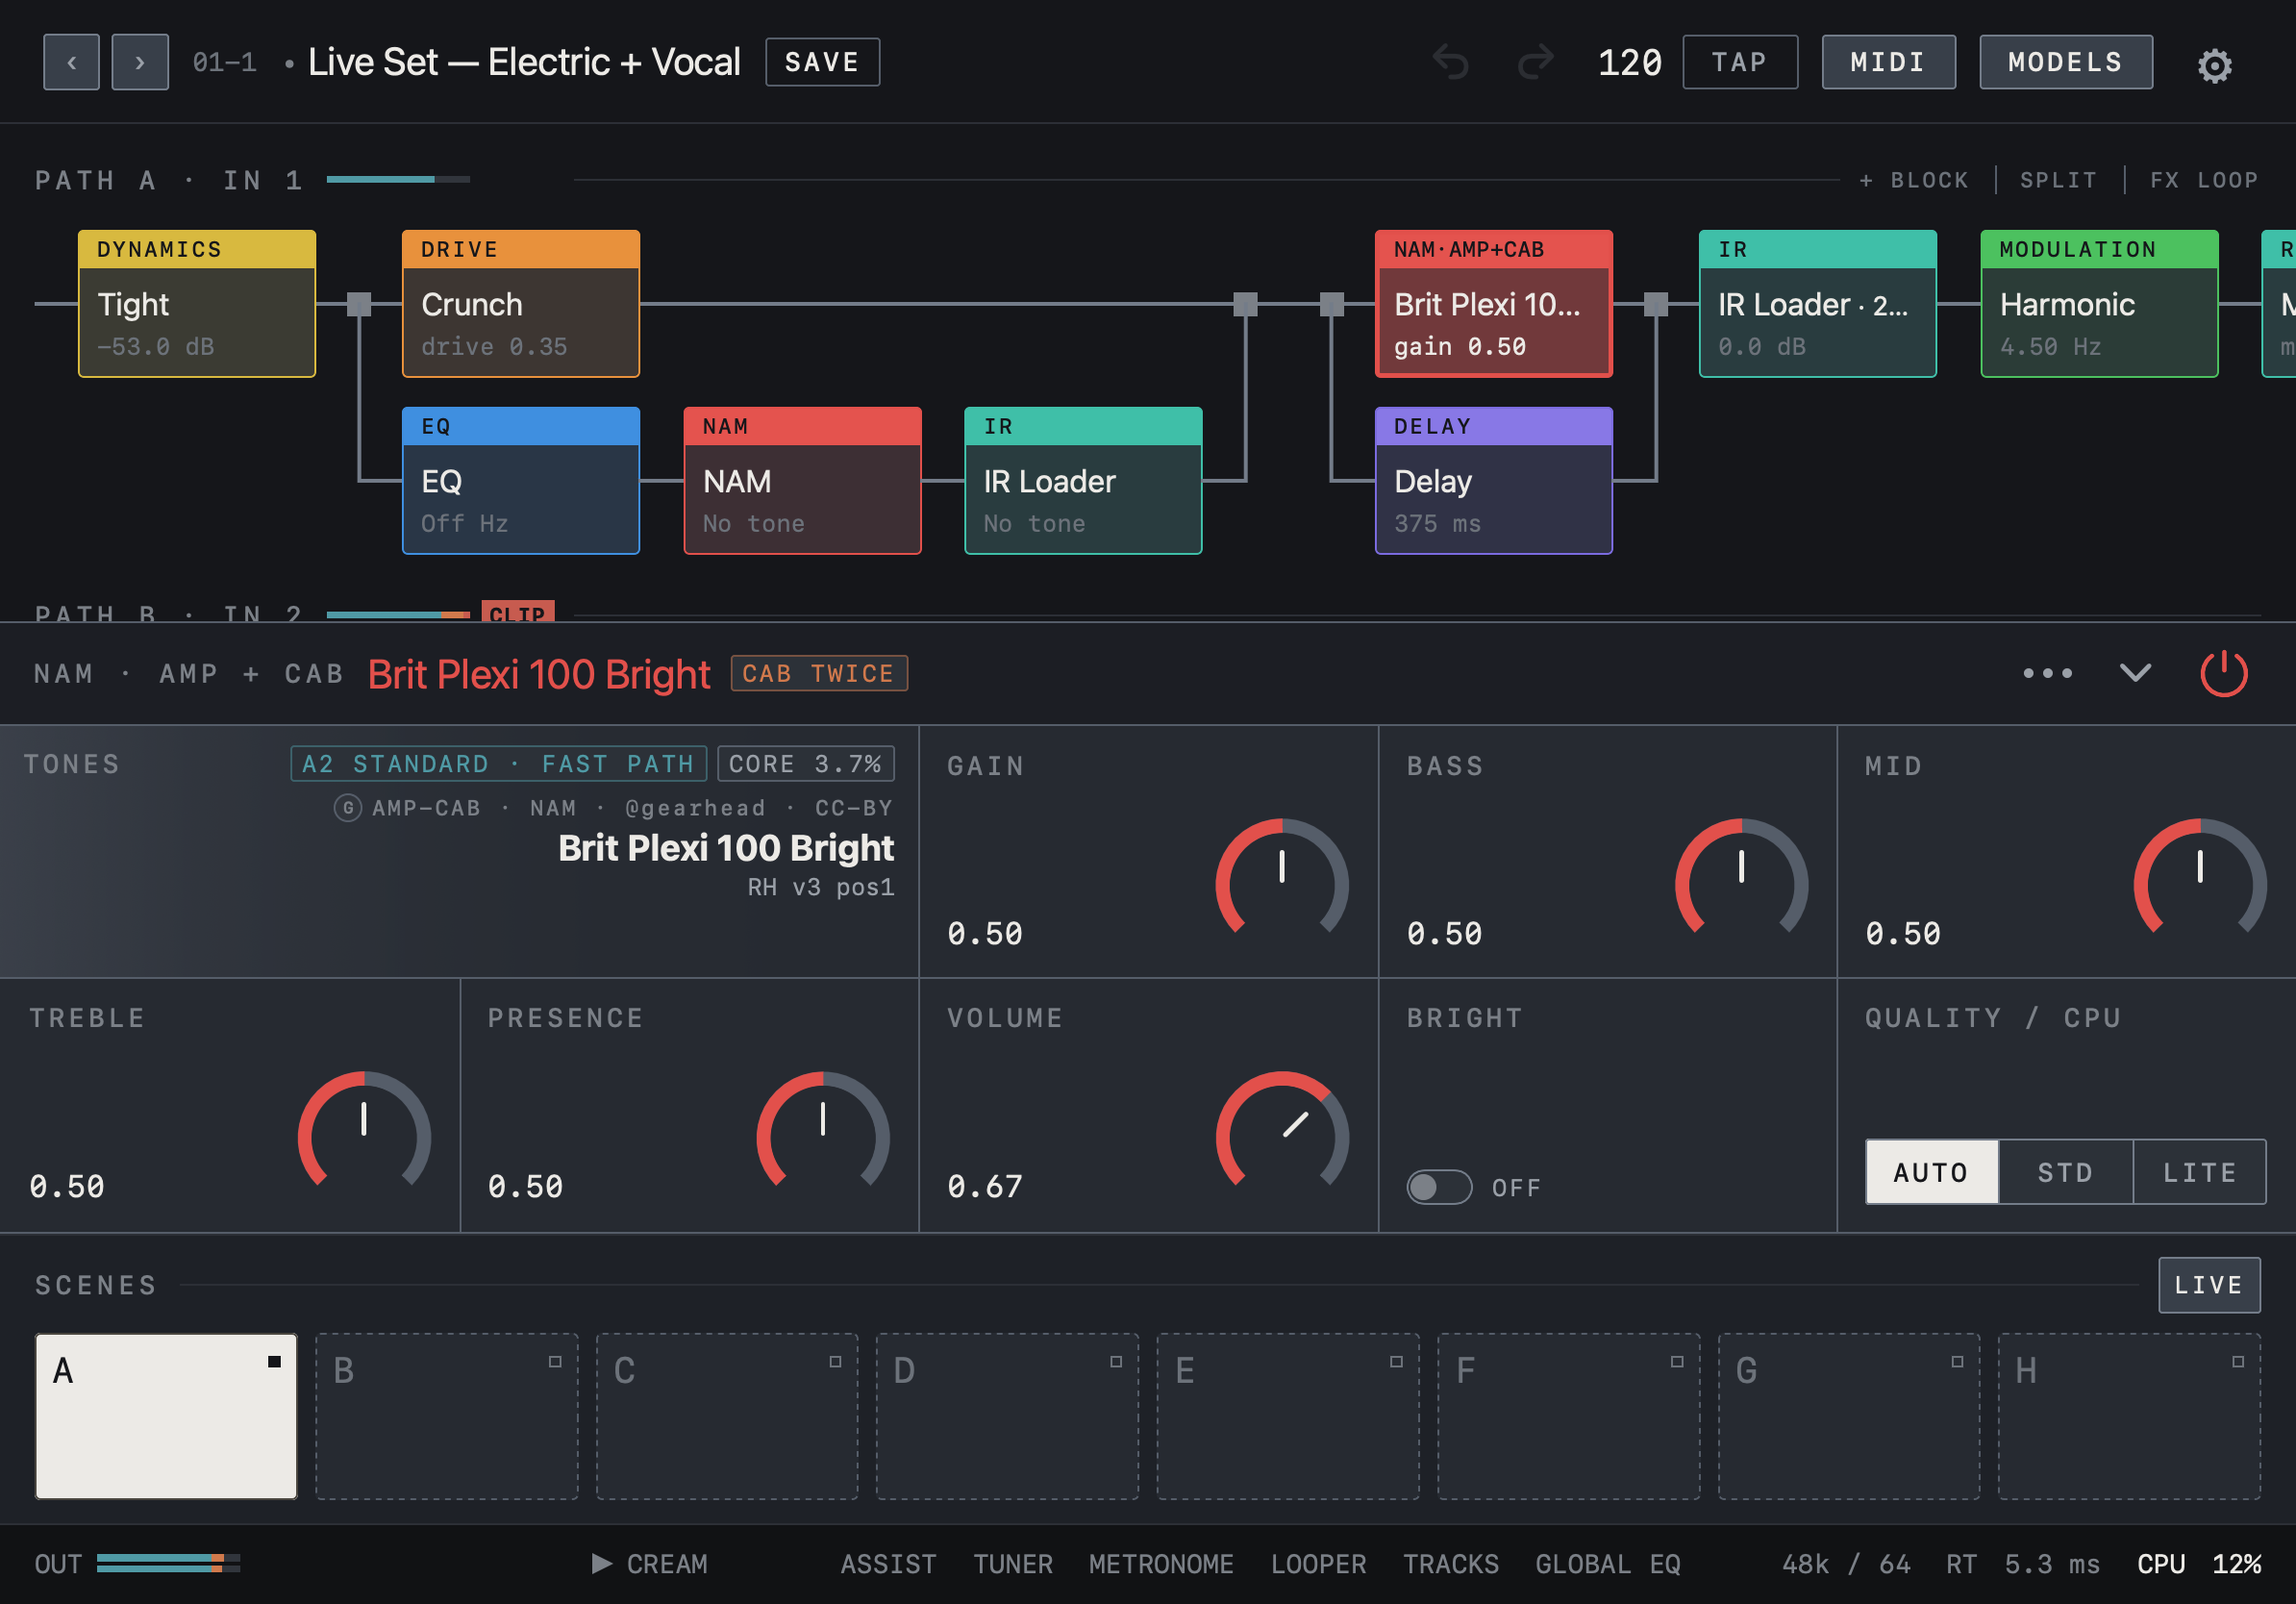Click the CAB TWICE warning badge
Screen dimensions: 2296x1604
click(x=819, y=673)
